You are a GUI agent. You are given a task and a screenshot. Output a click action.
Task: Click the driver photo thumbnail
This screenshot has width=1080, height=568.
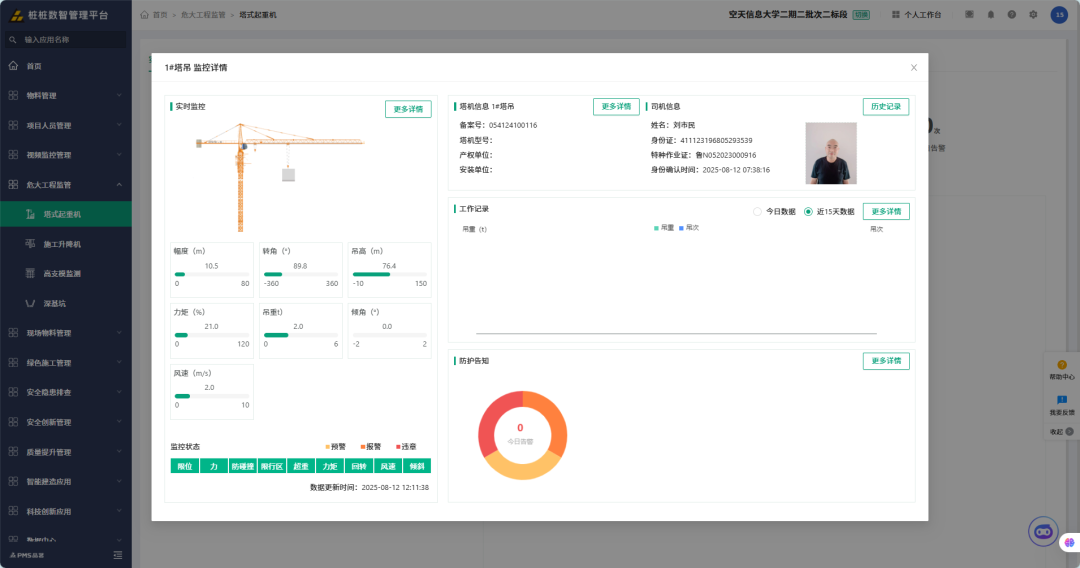coord(831,153)
